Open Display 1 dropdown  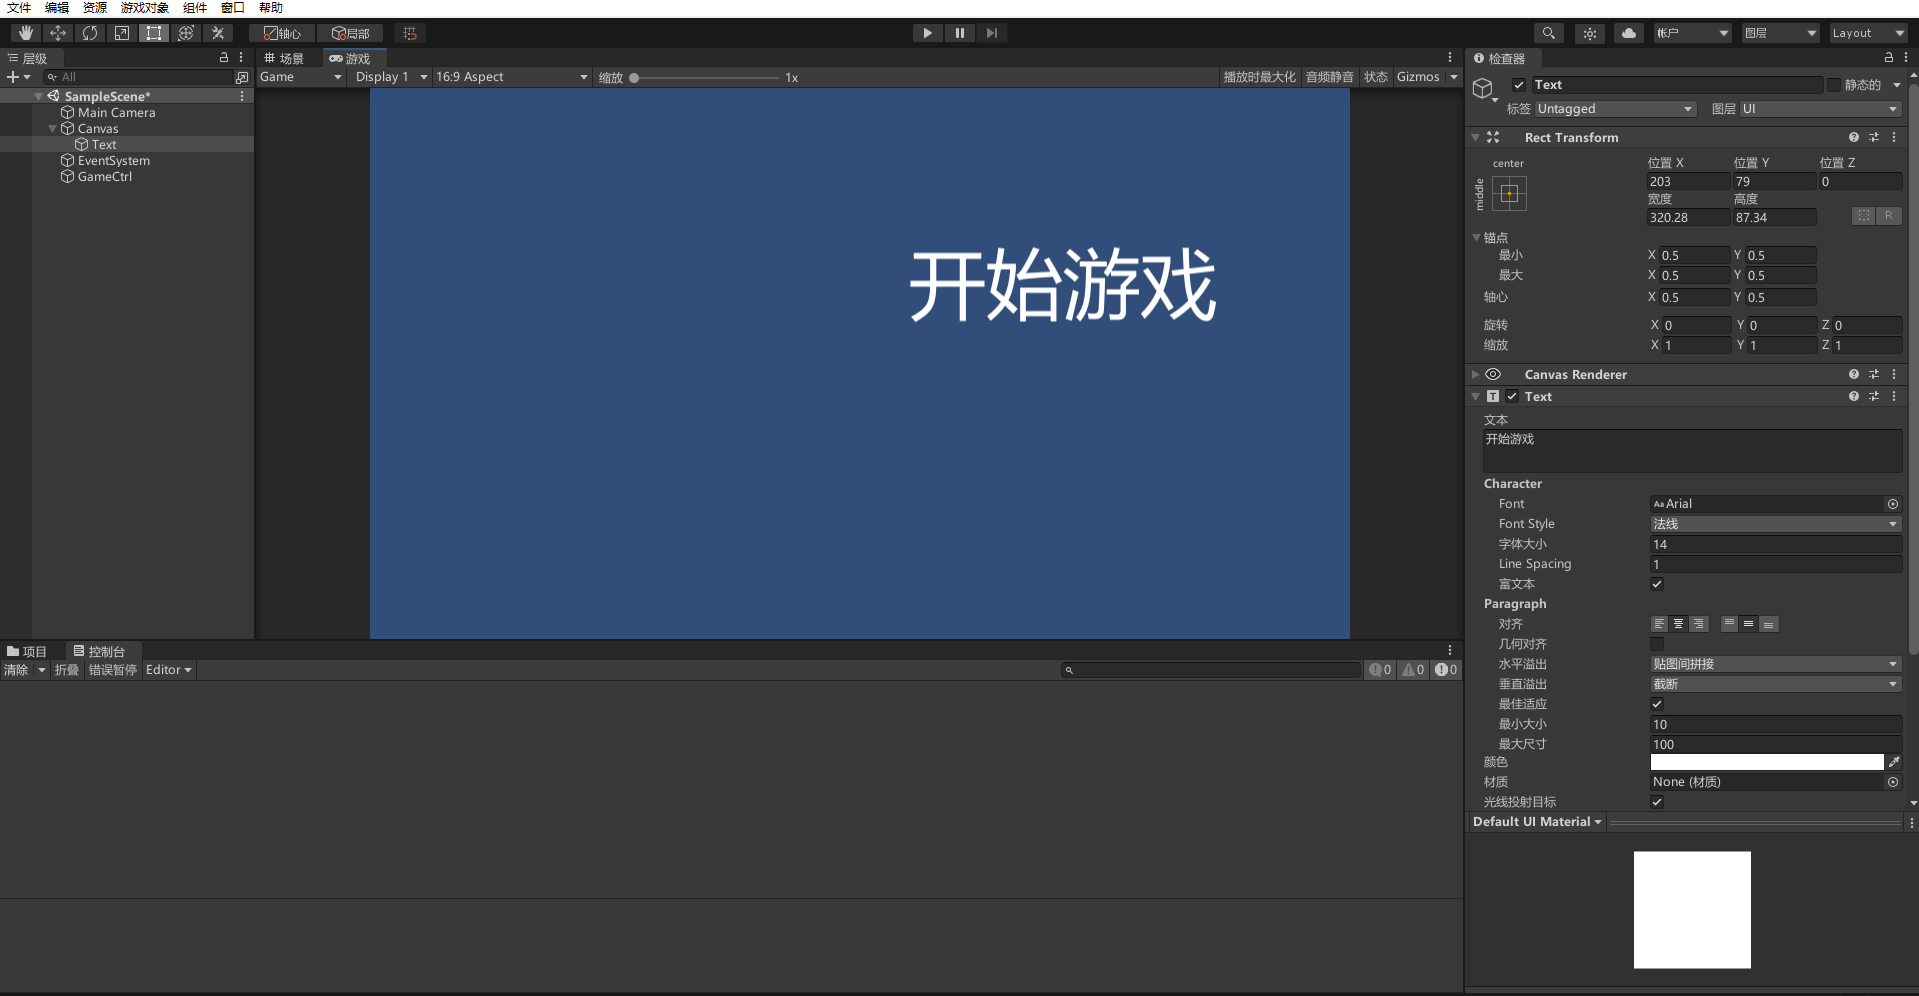[390, 77]
